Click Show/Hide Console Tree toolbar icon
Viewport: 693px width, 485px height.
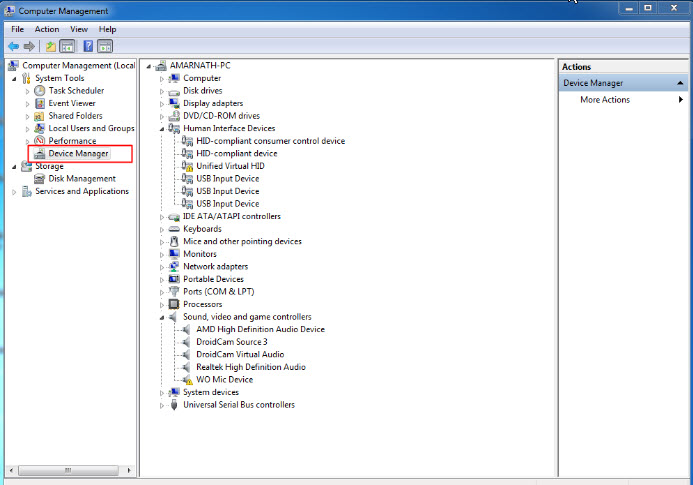pyautogui.click(x=67, y=46)
